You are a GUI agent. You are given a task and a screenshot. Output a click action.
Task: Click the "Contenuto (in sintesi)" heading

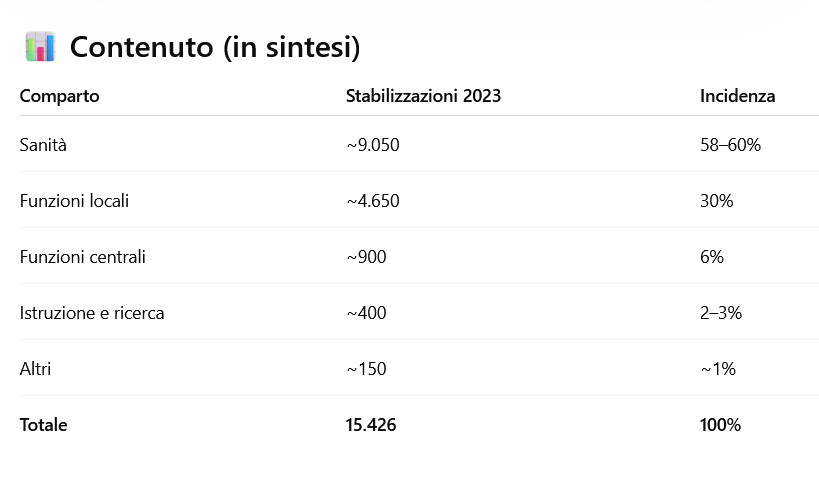pos(215,47)
